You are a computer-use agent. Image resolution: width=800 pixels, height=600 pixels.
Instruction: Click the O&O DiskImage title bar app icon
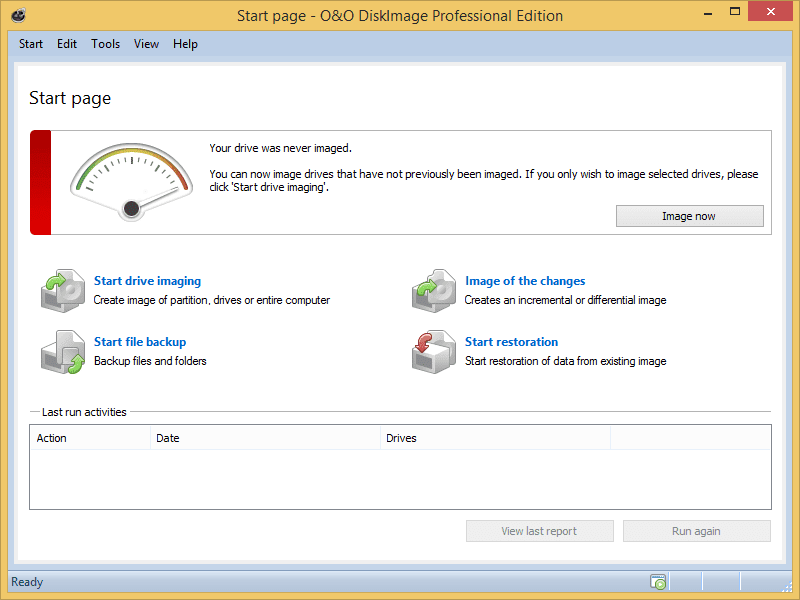point(18,15)
